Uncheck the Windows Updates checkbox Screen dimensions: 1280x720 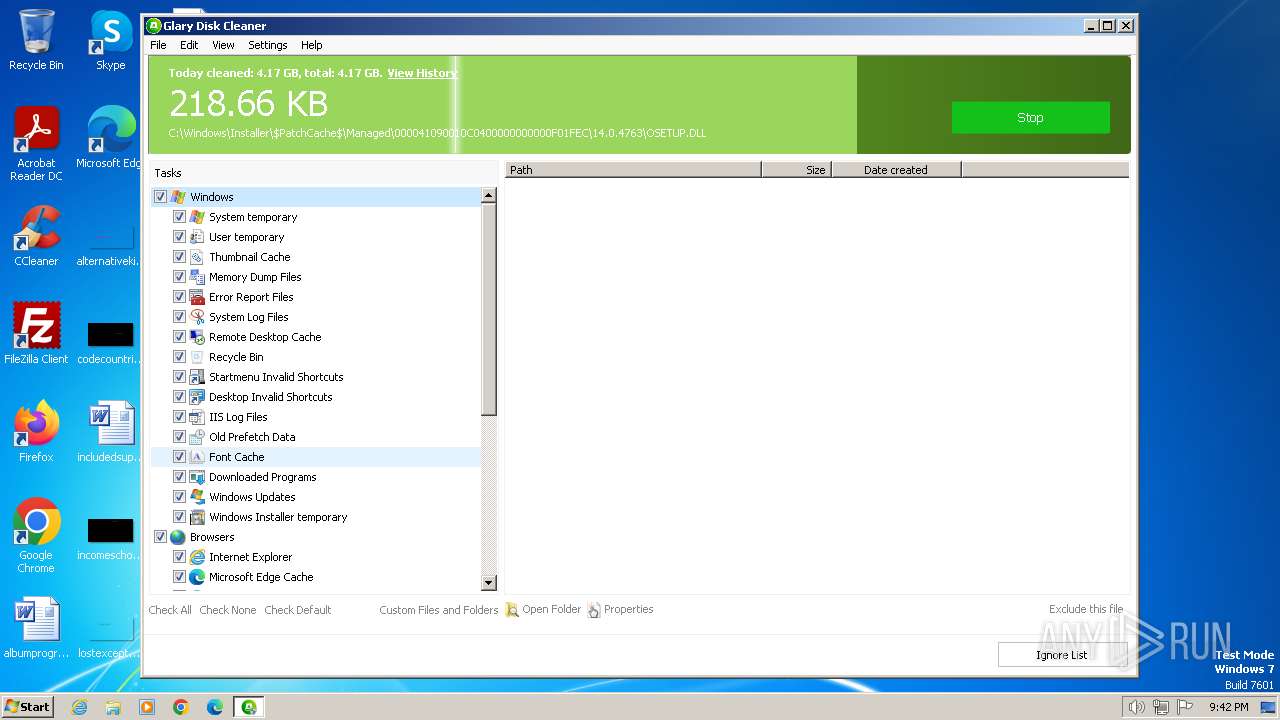click(179, 497)
